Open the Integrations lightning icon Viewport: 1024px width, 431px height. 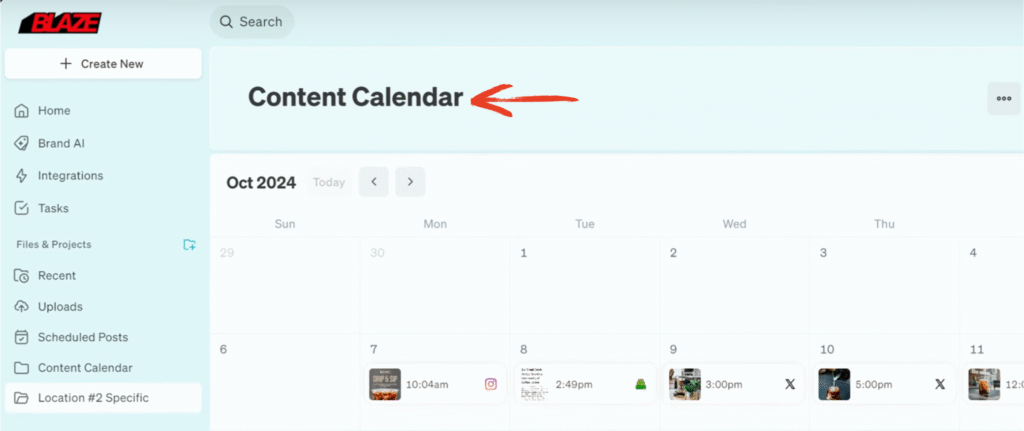coord(22,176)
